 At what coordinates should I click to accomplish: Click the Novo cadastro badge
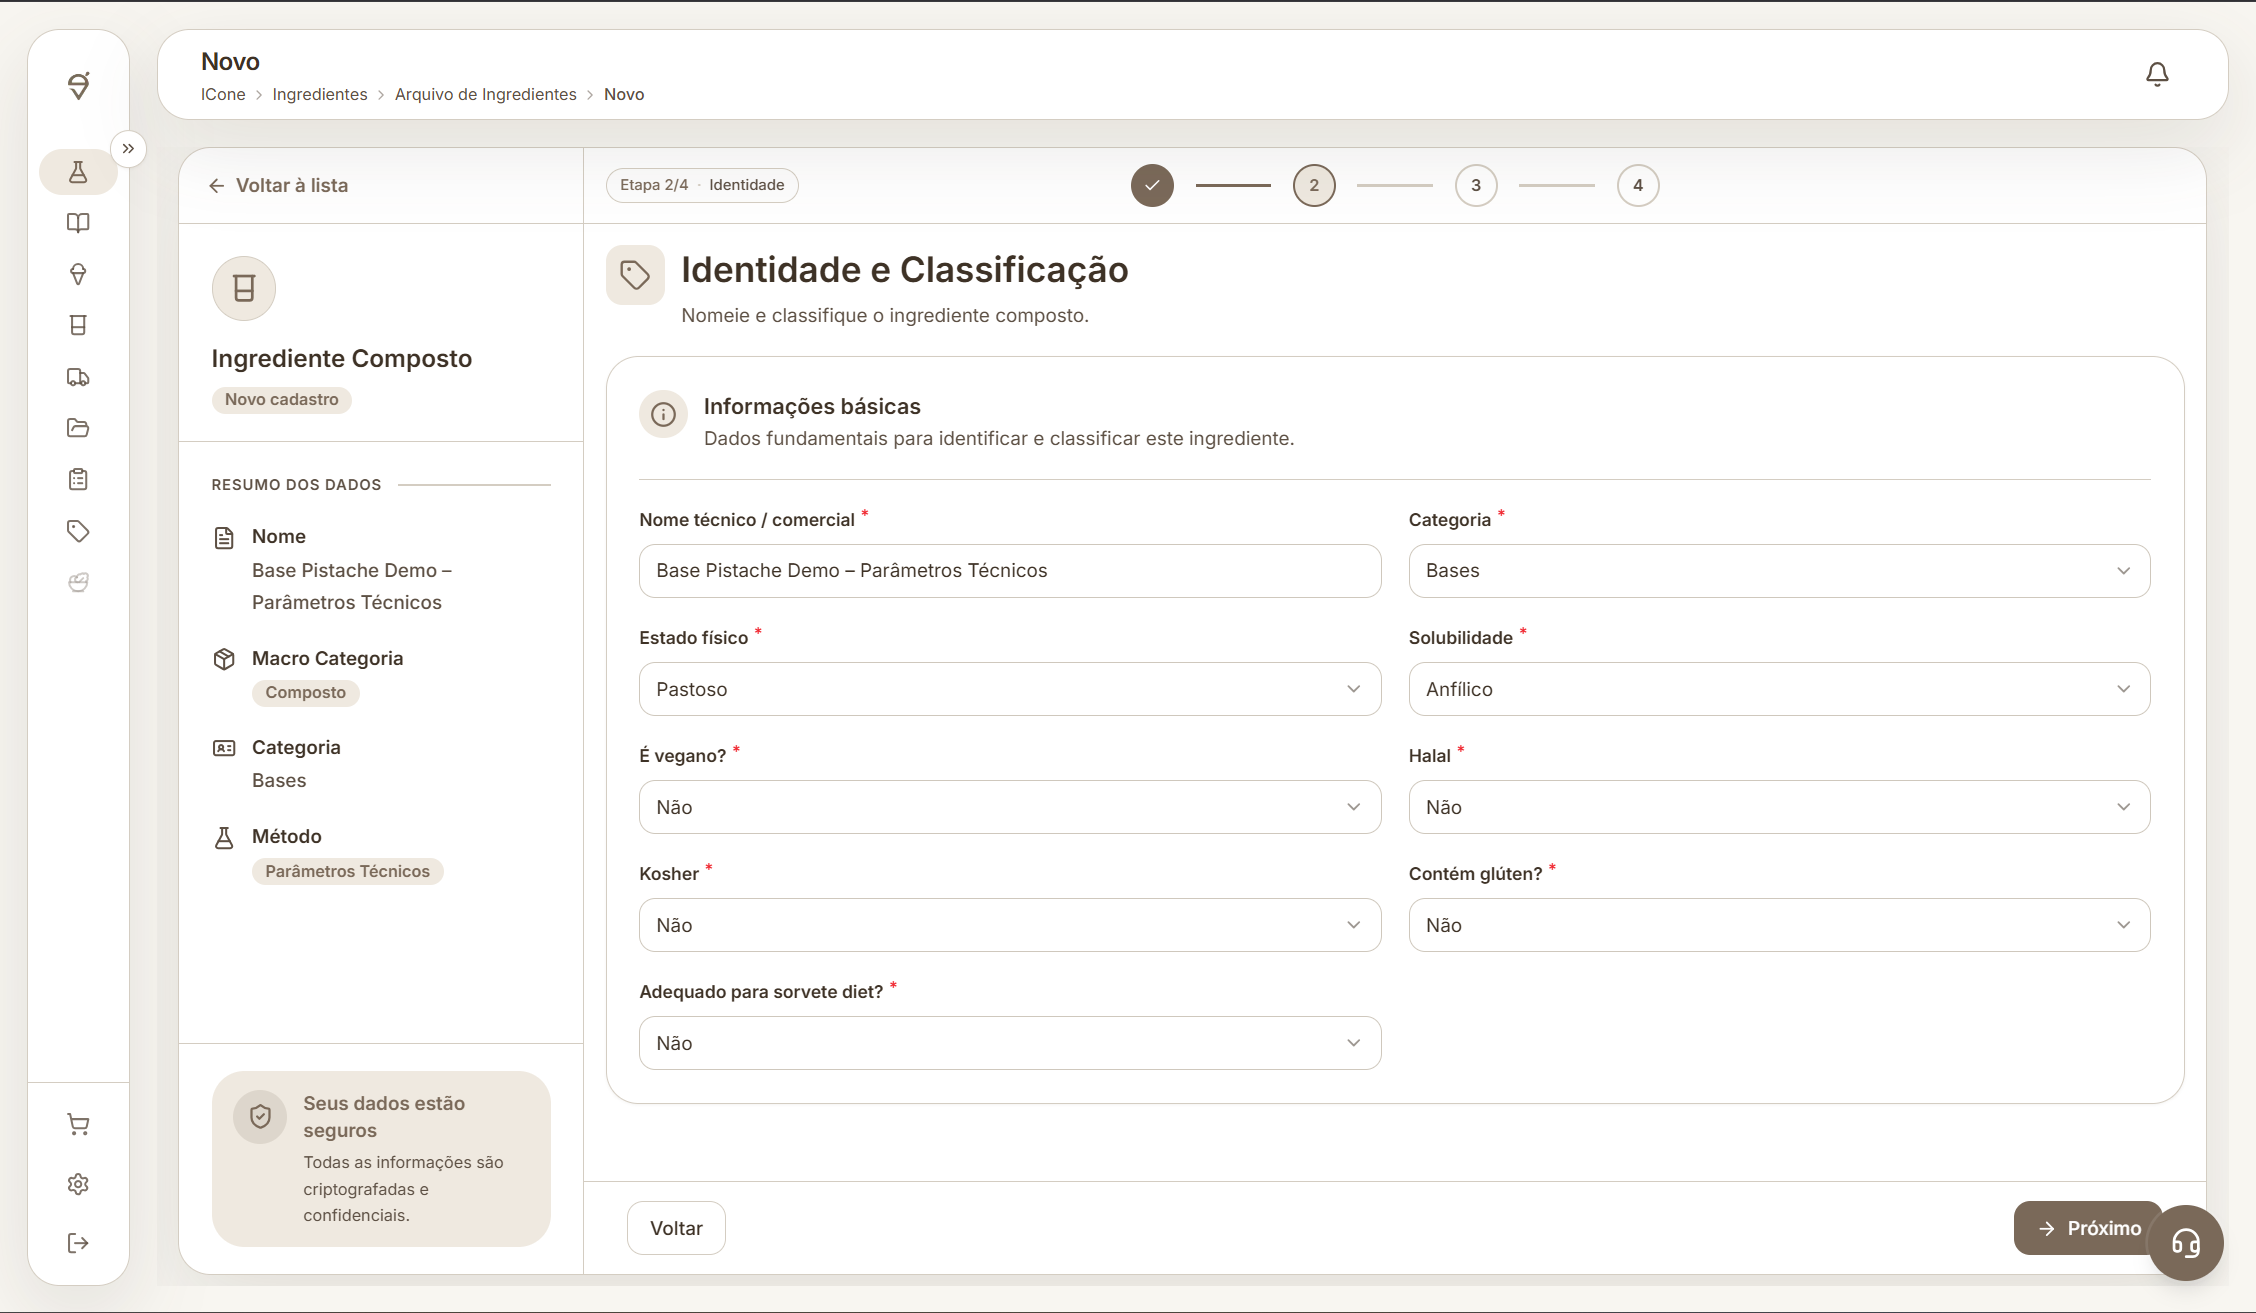tap(282, 399)
